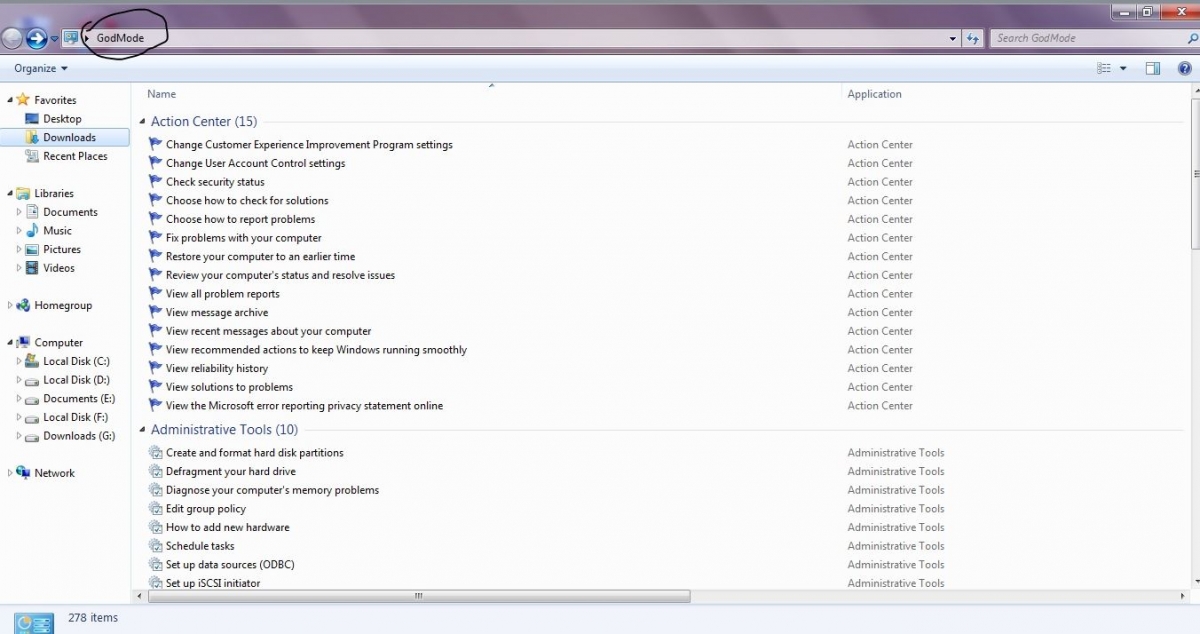
Task: Expand the Videos library node
Action: coord(19,268)
